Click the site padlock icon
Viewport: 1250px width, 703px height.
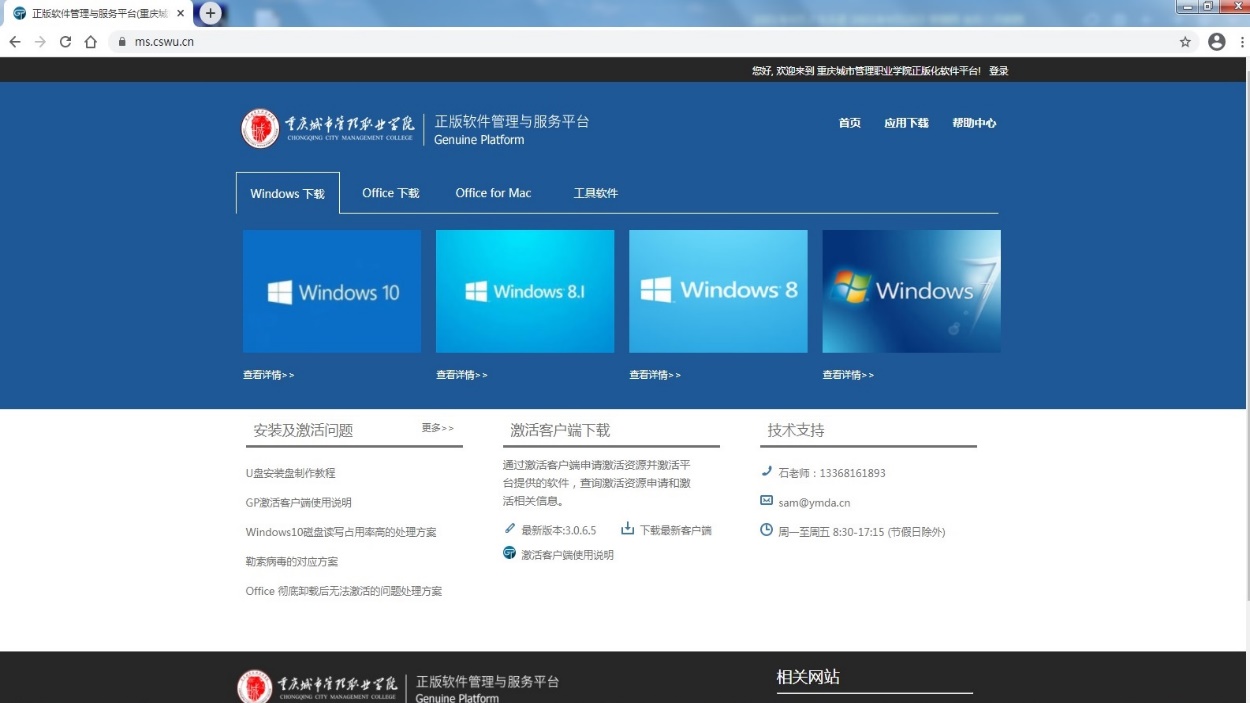coord(122,42)
